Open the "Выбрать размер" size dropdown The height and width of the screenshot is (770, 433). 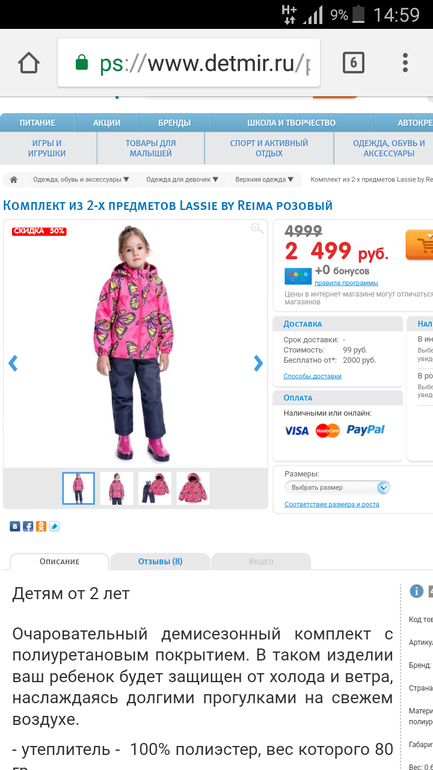click(337, 488)
